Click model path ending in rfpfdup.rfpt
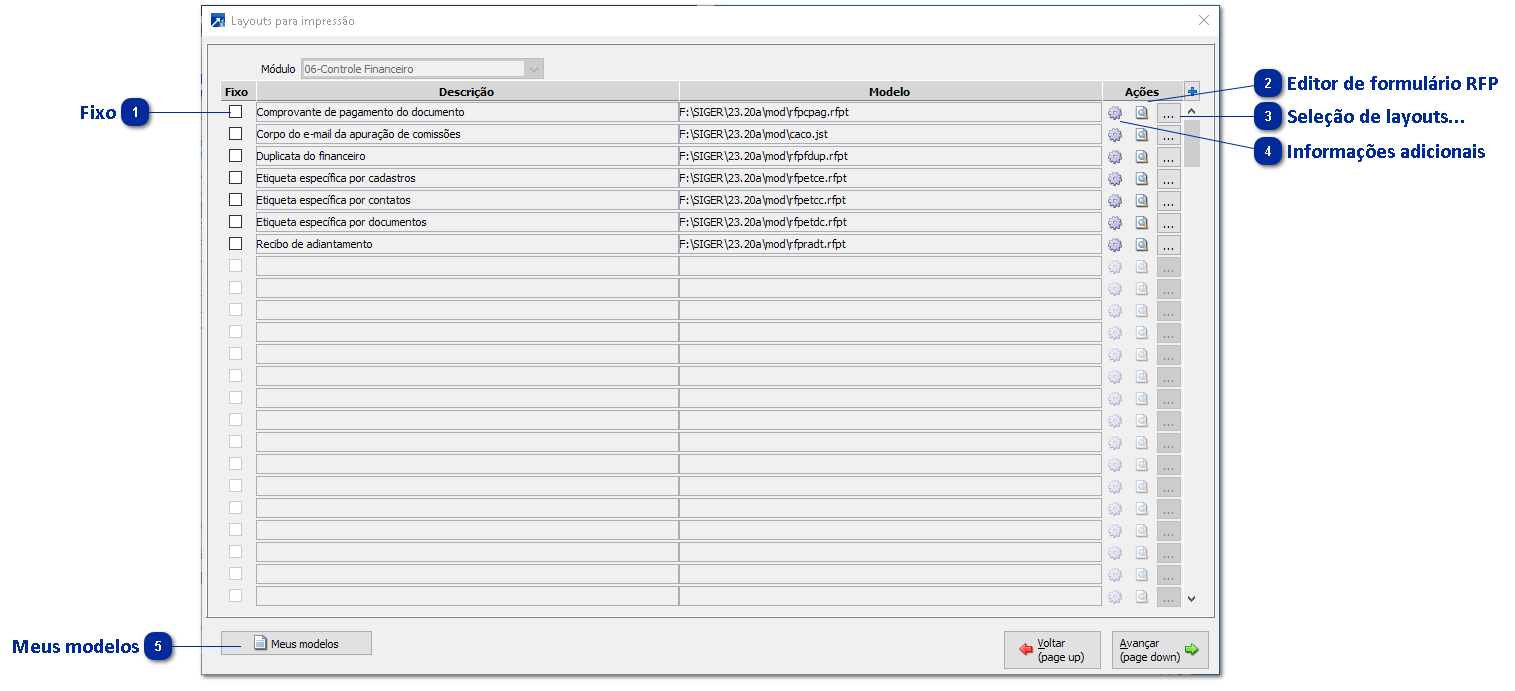 coord(890,157)
